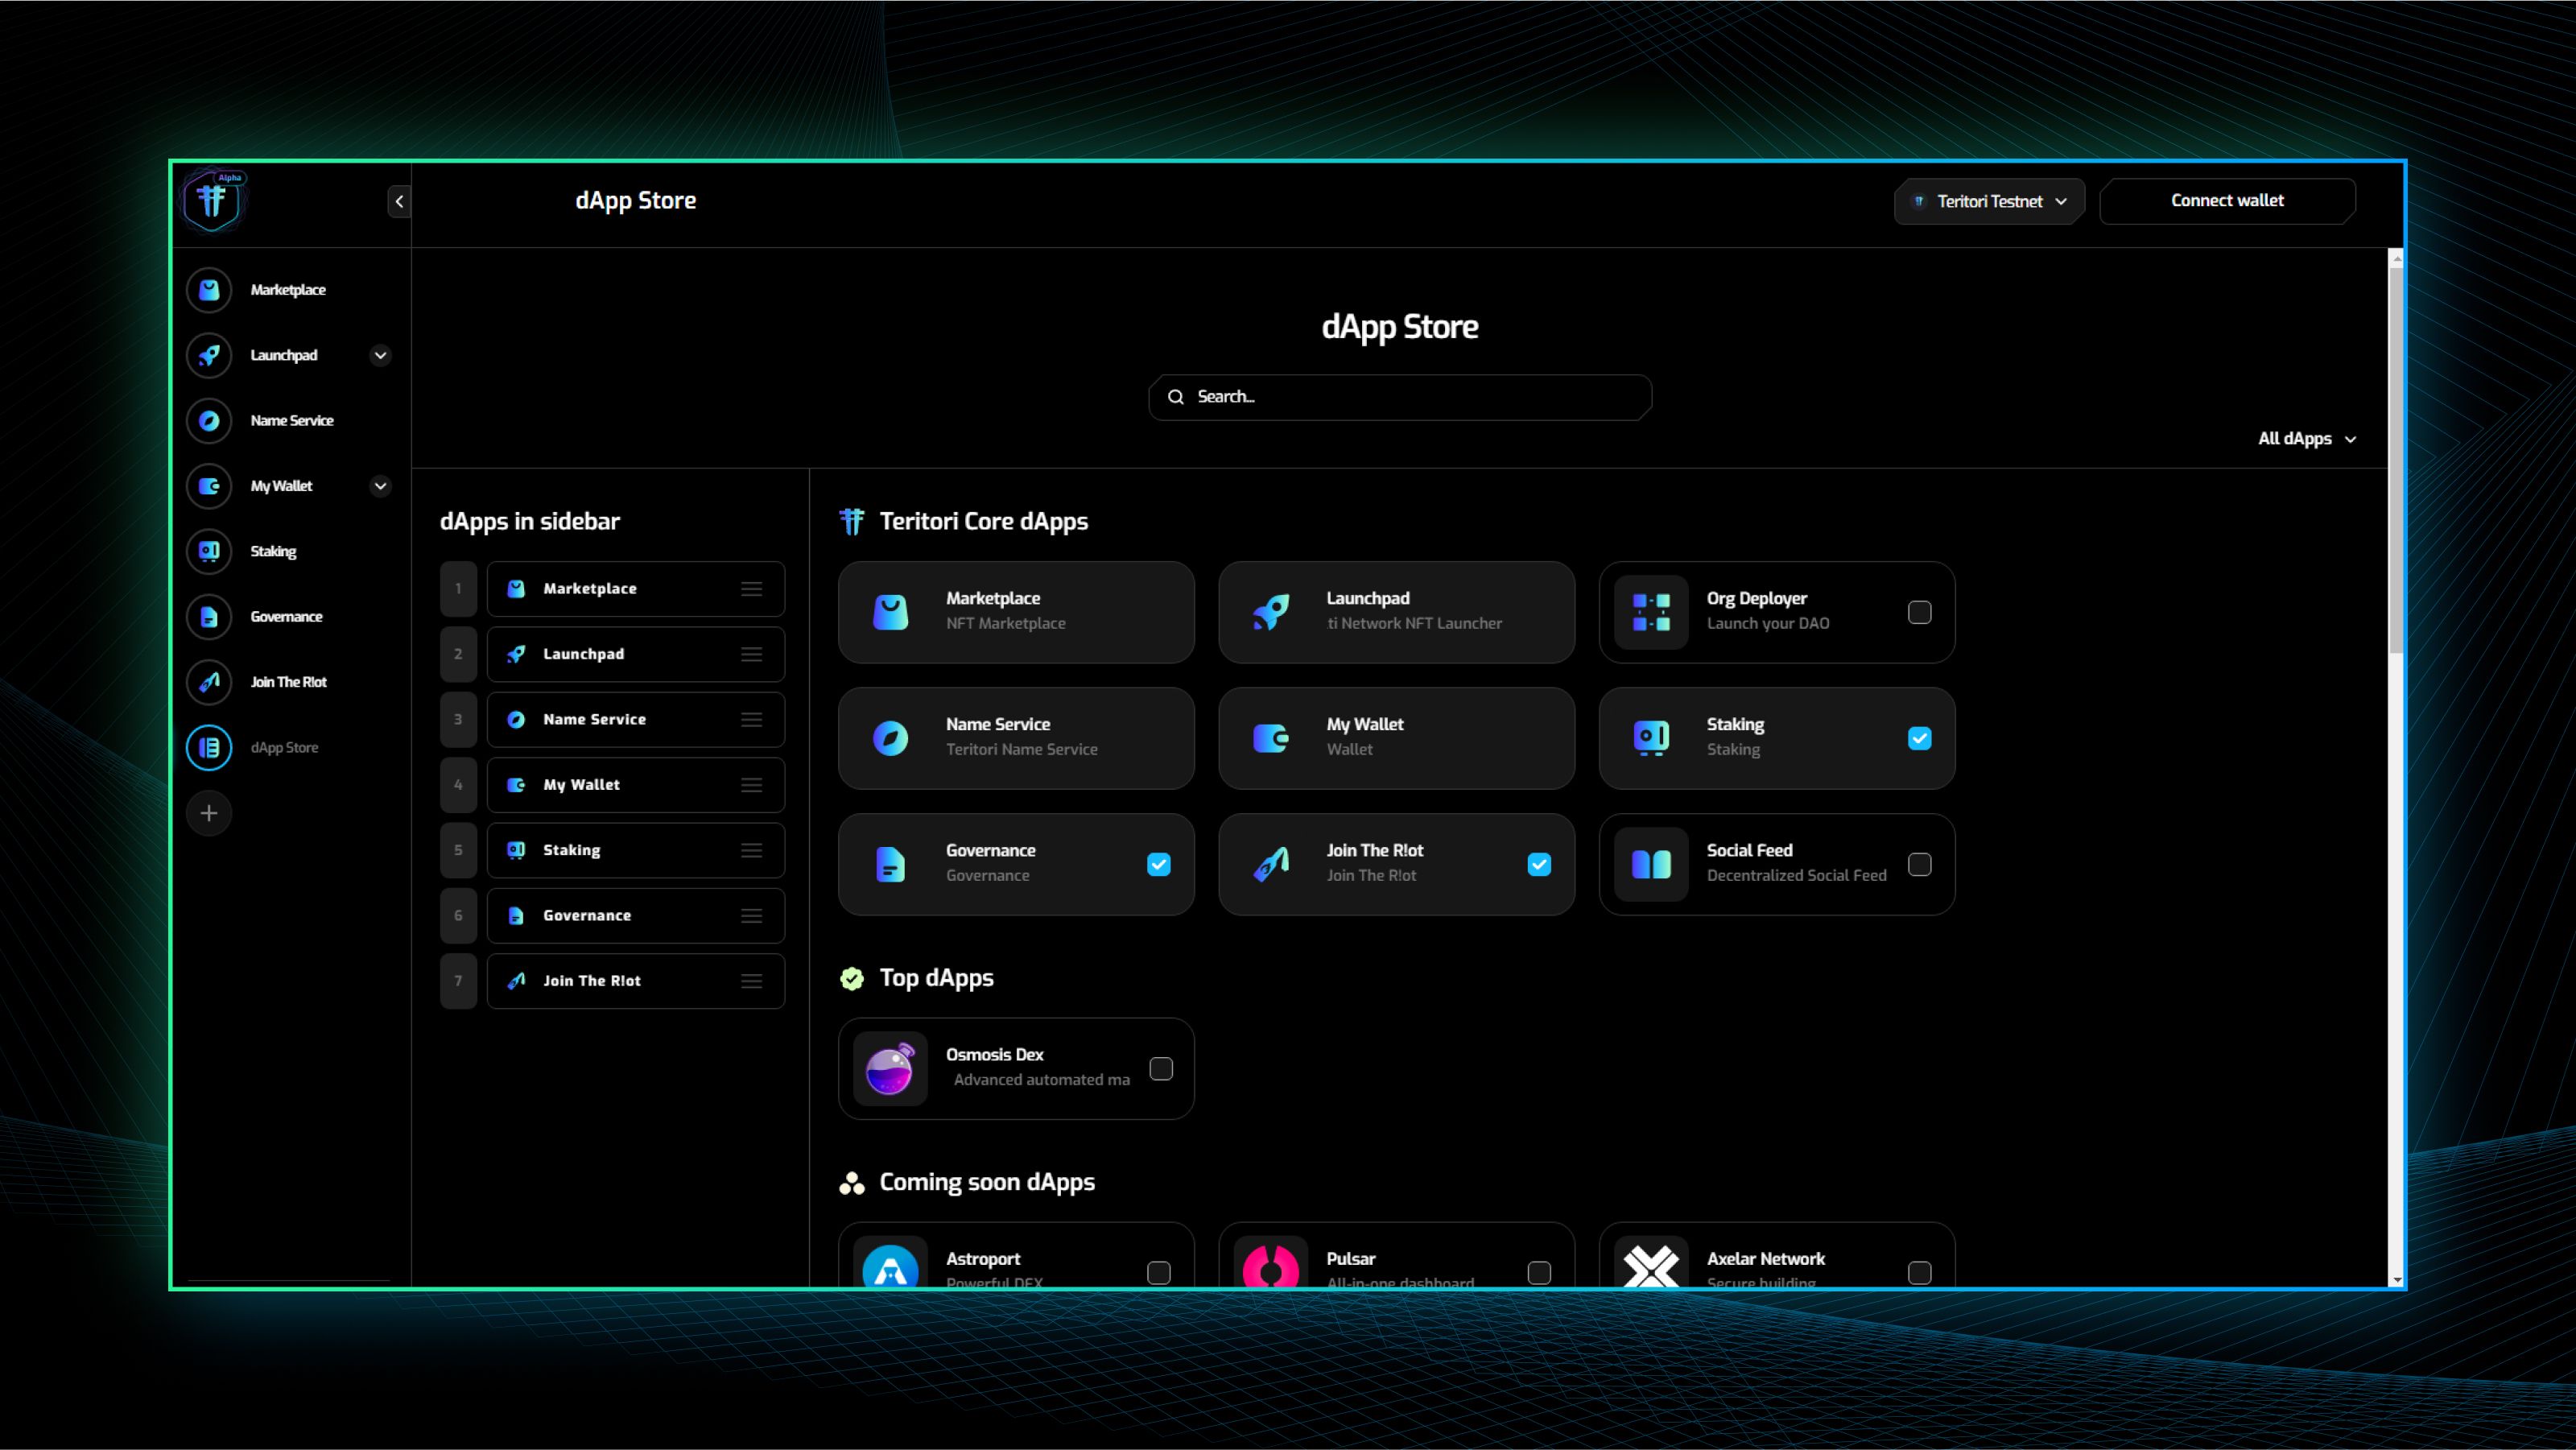
Task: Open the Governance sidebar icon
Action: pyautogui.click(x=209, y=617)
